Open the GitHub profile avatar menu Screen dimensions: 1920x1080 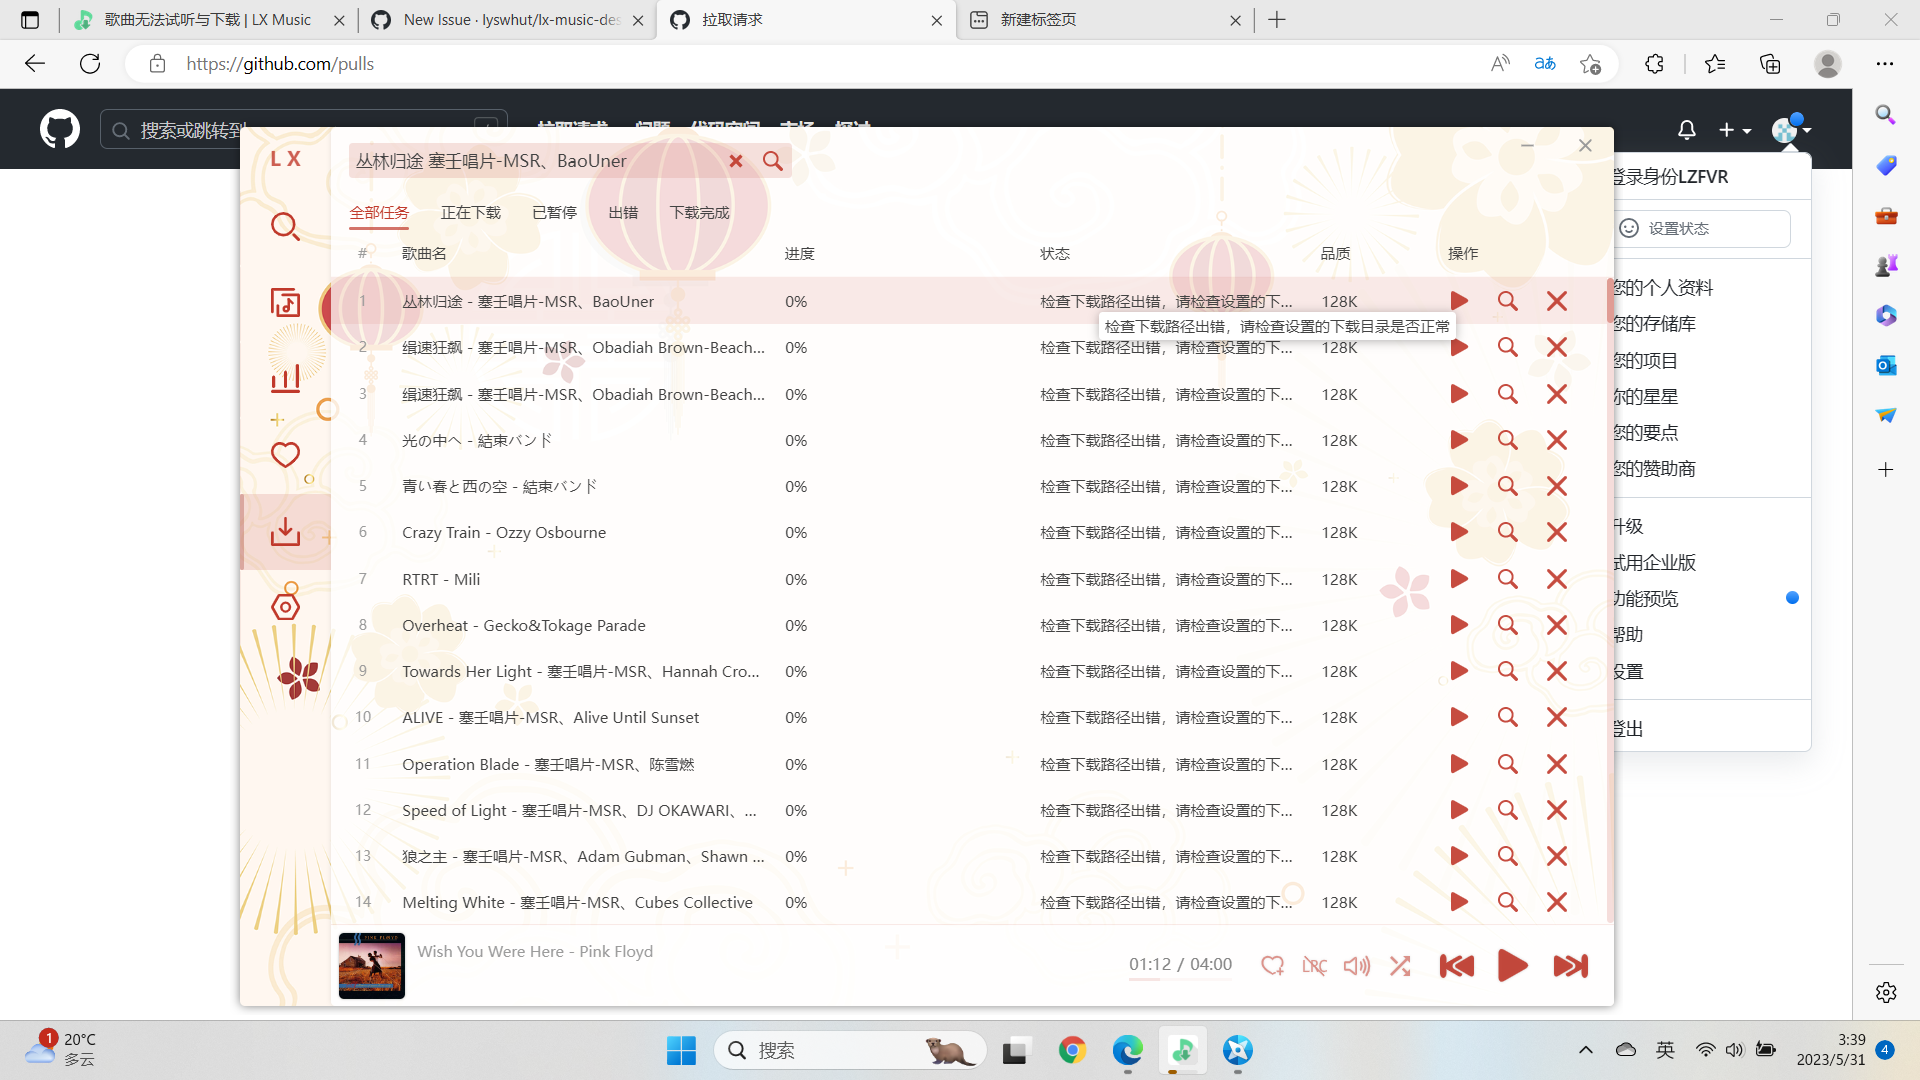pyautogui.click(x=1790, y=128)
